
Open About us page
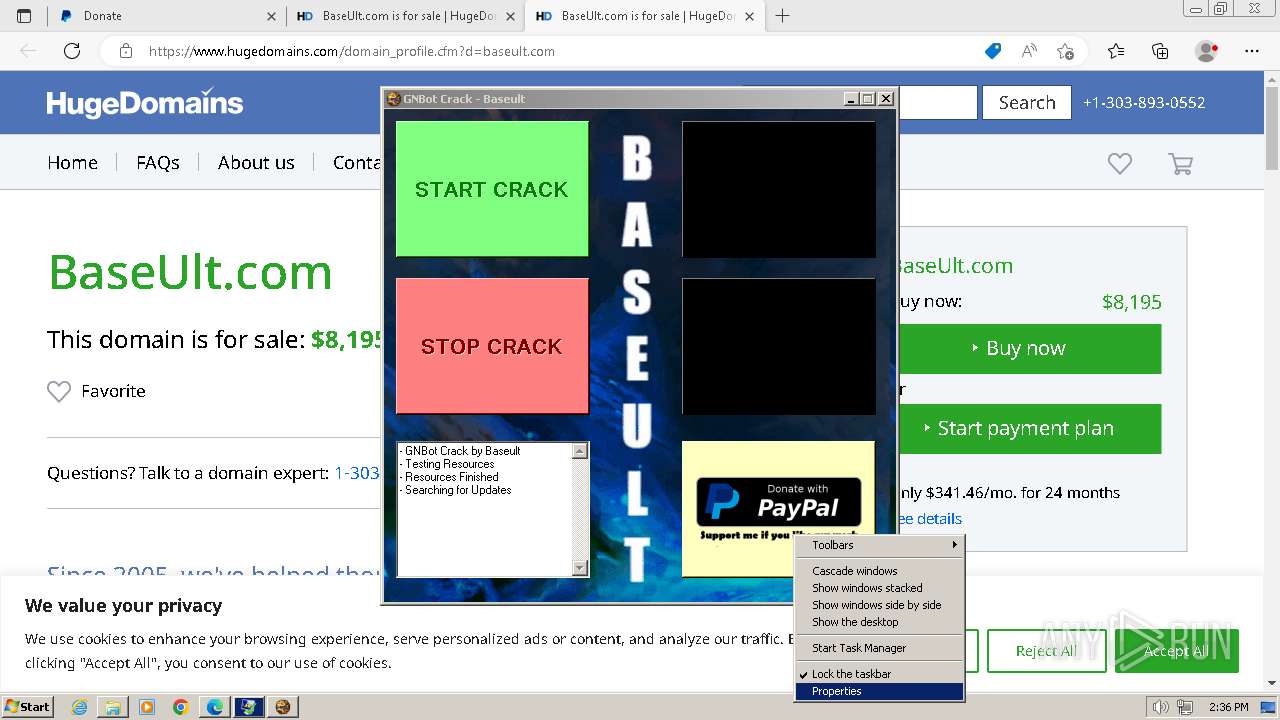[256, 163]
